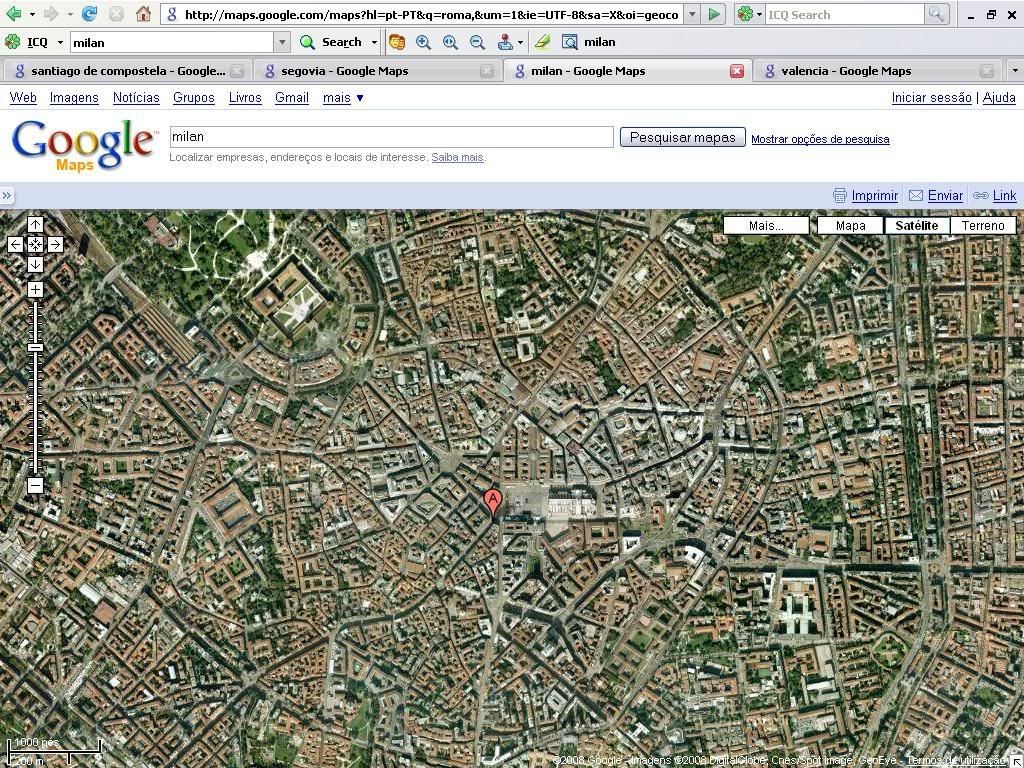Click the map zoom slider handle
The image size is (1024, 768).
pos(35,347)
